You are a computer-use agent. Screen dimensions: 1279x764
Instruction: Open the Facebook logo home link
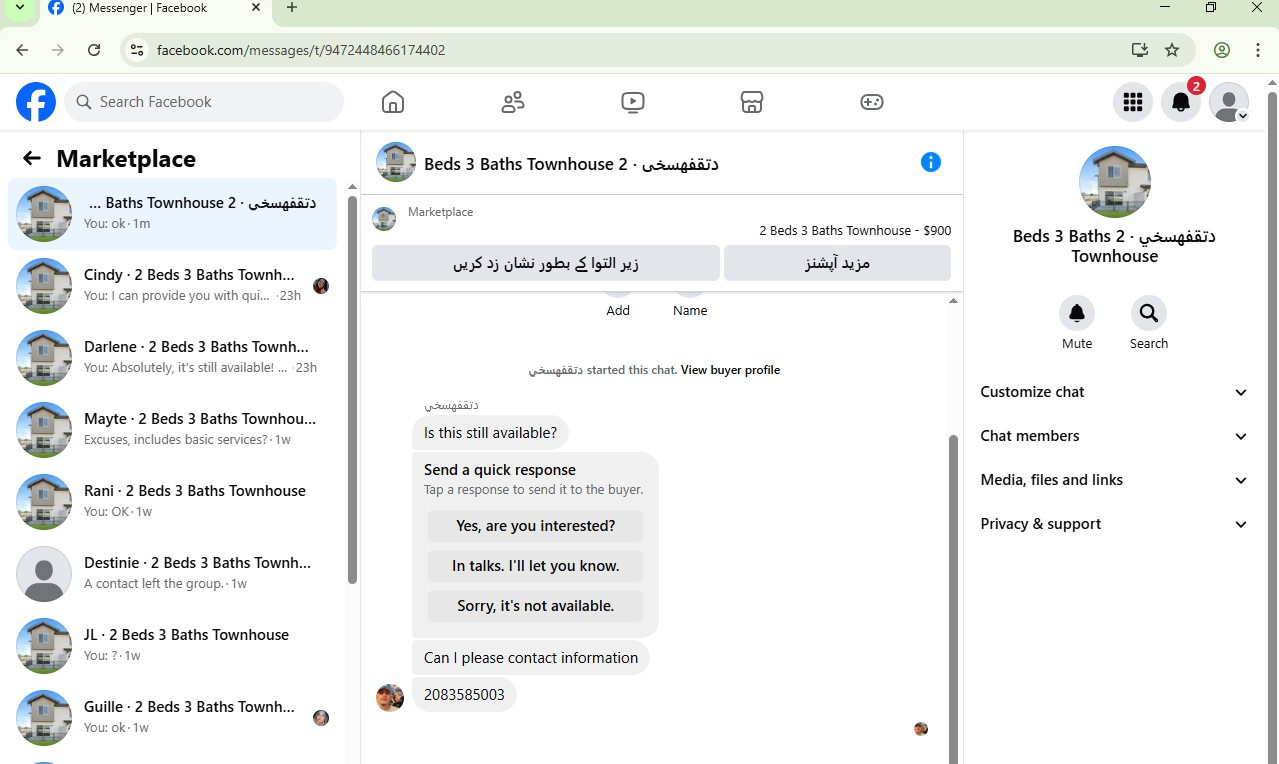point(36,102)
